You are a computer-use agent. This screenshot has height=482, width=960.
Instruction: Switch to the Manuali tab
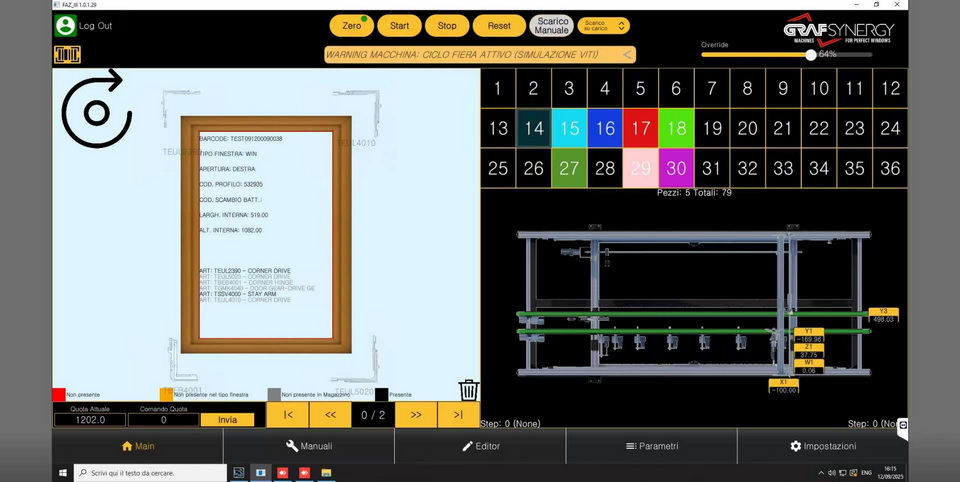tap(309, 446)
